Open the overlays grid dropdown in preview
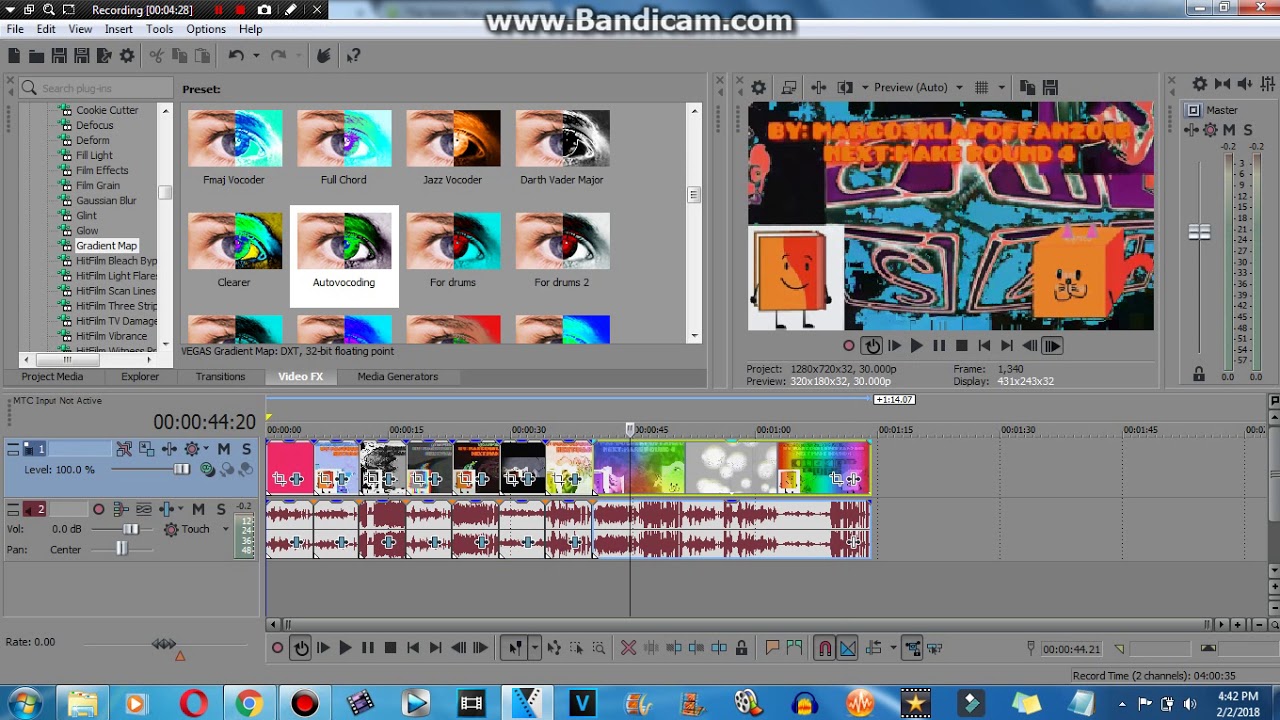The height and width of the screenshot is (720, 1280). click(x=1000, y=87)
